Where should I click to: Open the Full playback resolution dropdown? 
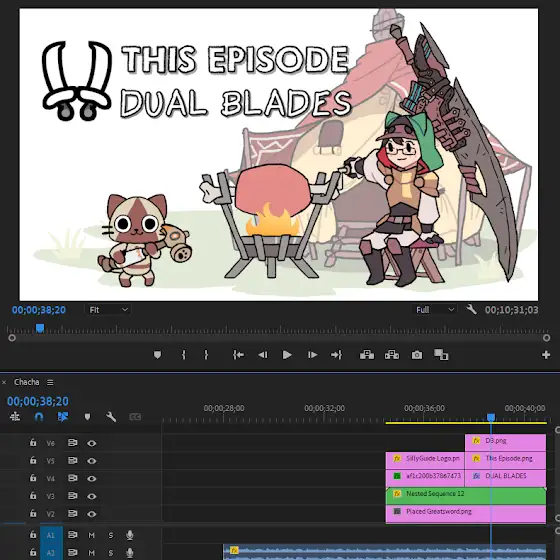point(435,310)
